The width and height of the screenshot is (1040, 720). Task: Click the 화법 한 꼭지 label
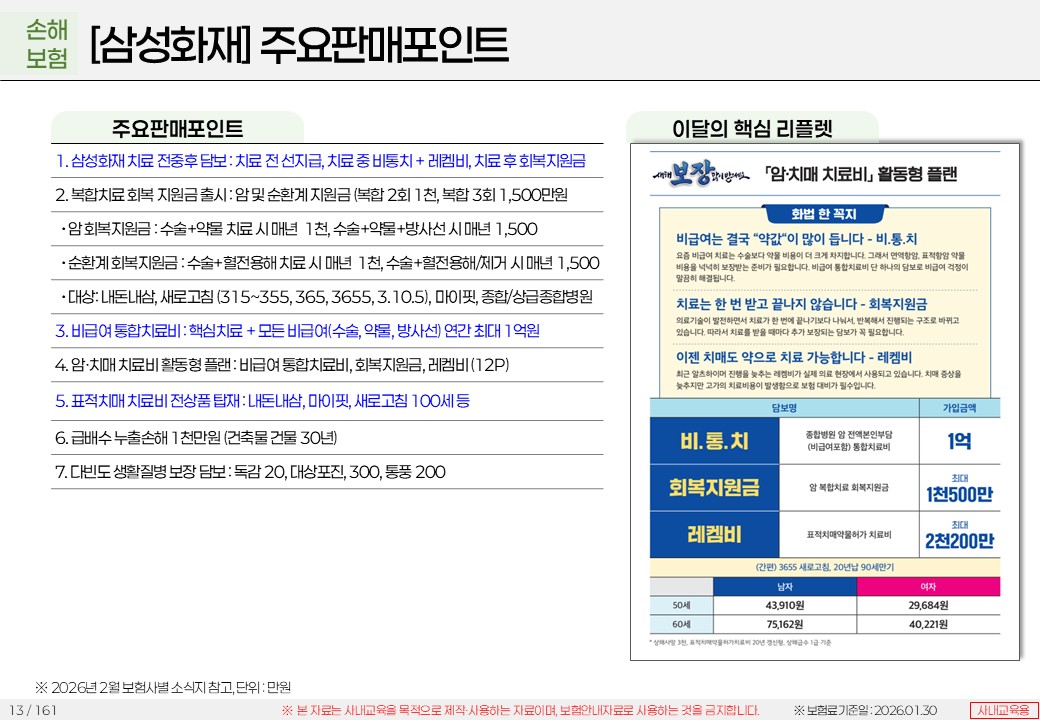pyautogui.click(x=824, y=213)
